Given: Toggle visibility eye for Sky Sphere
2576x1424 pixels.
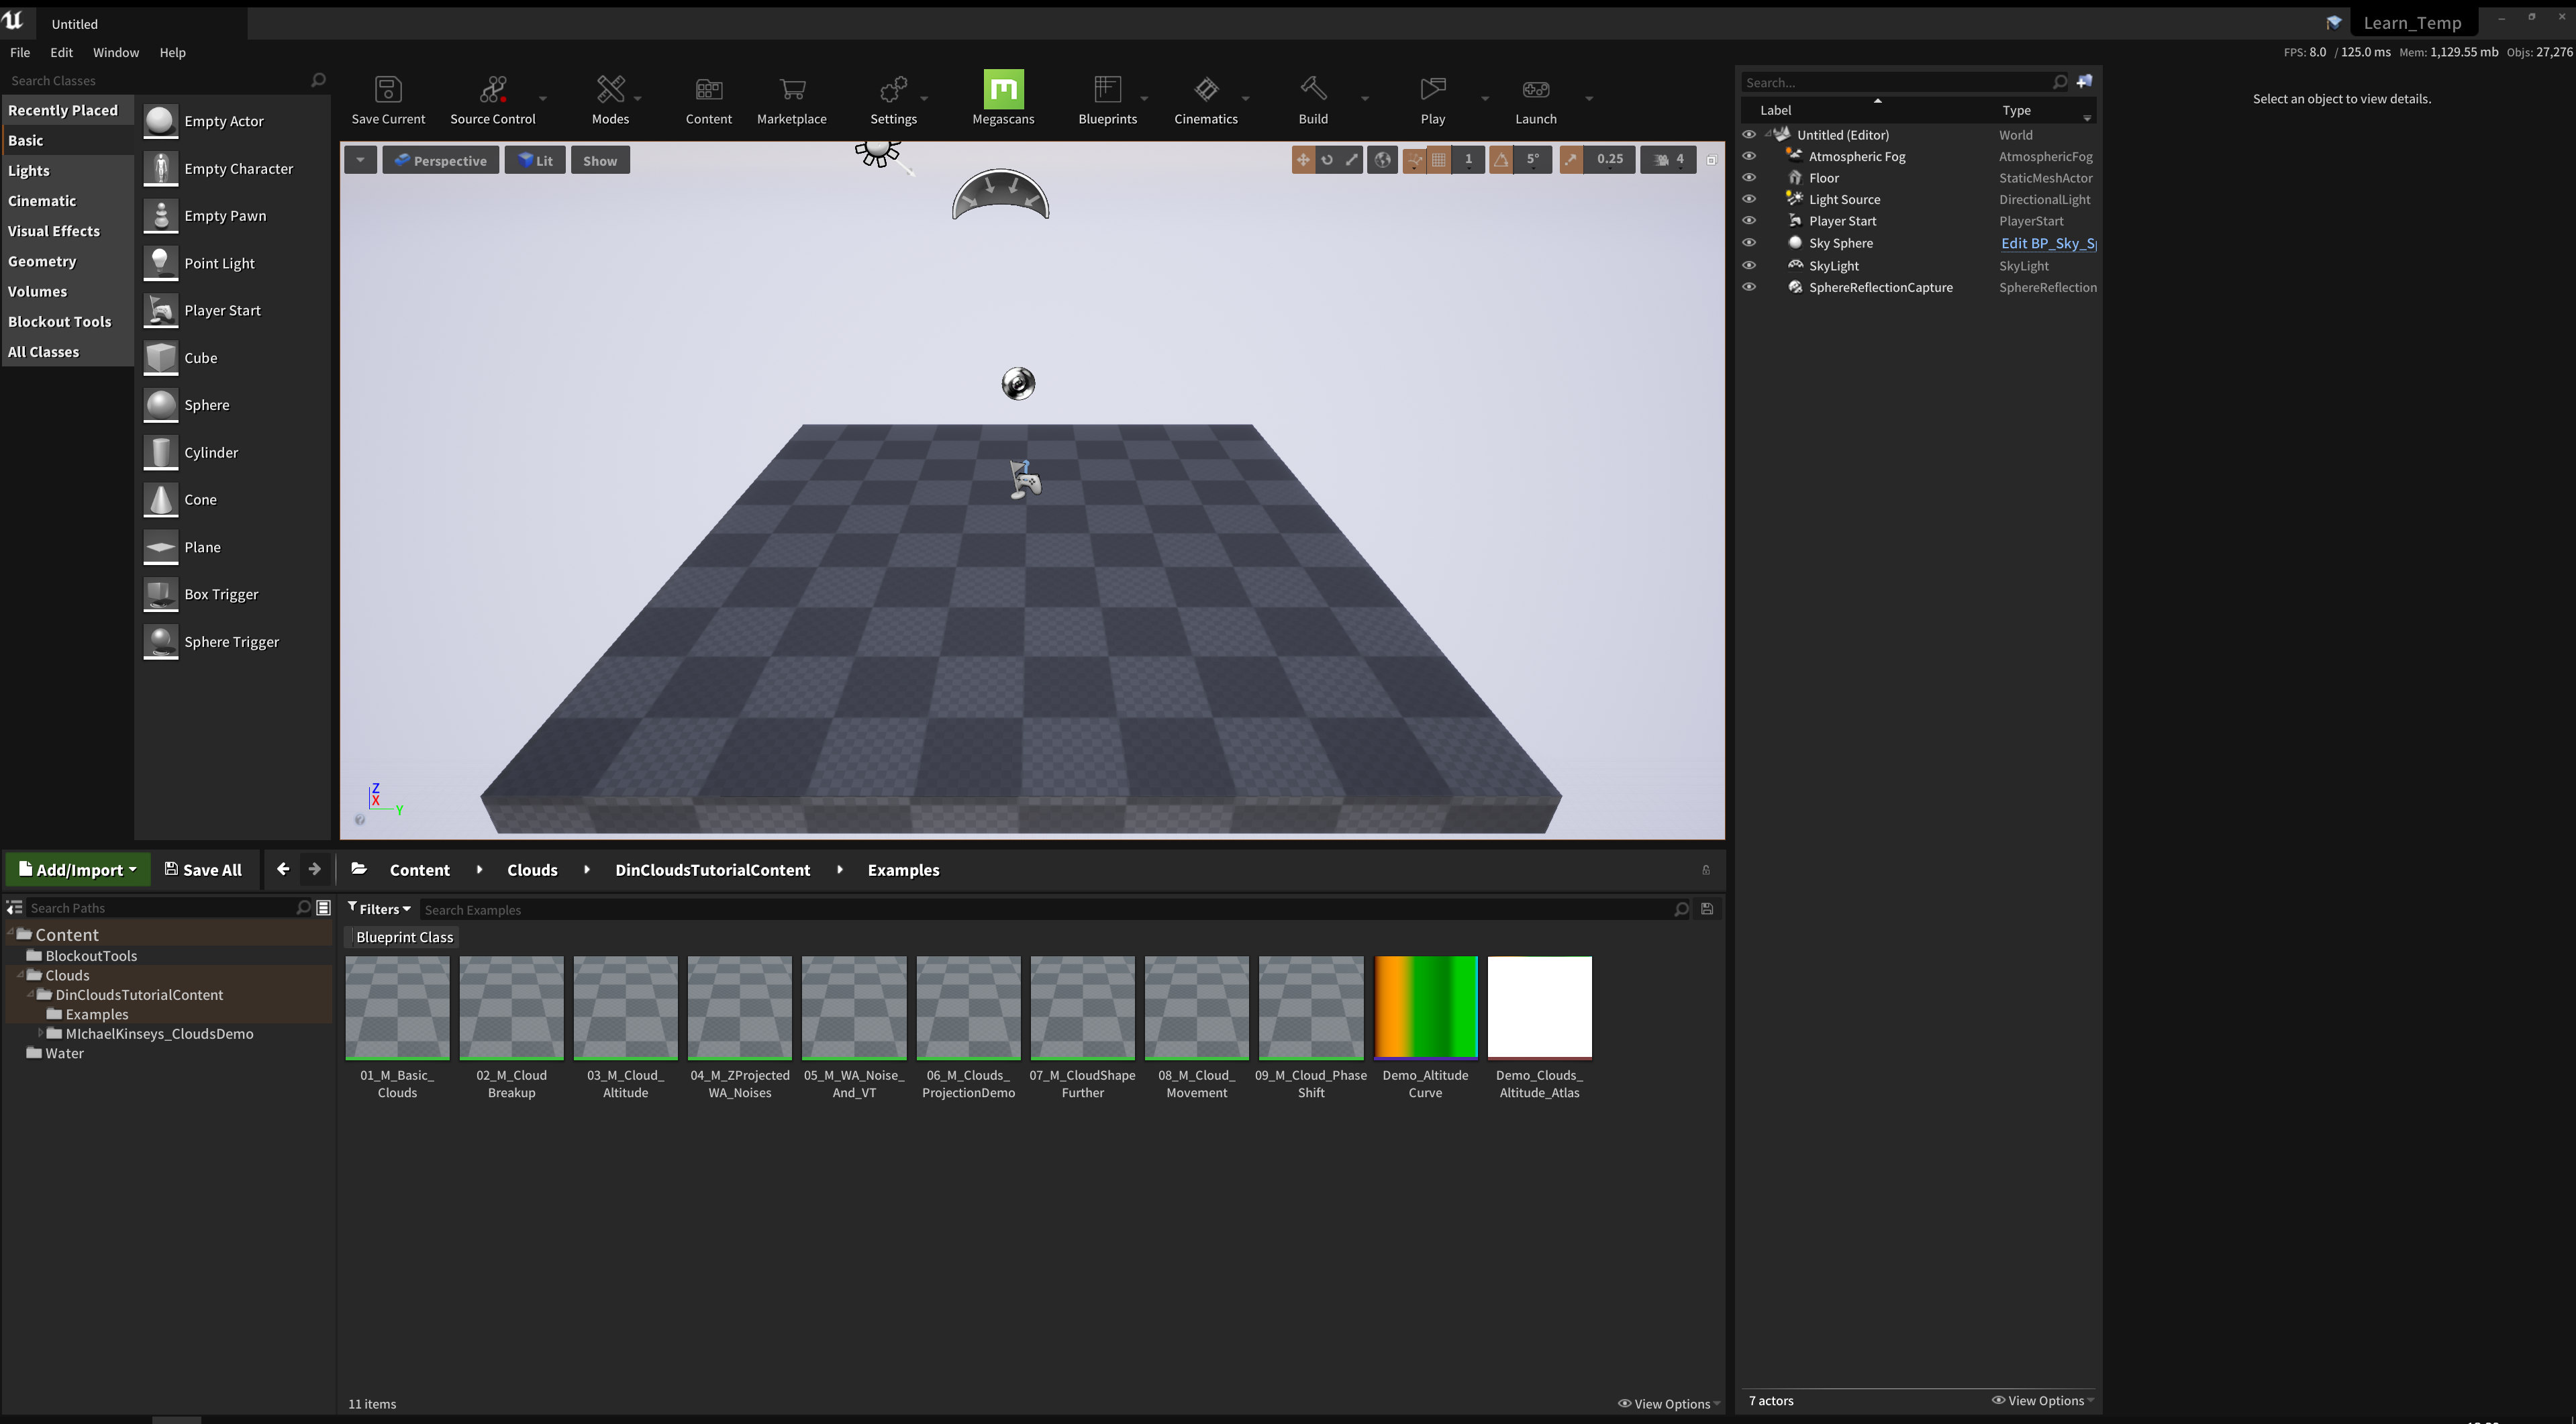Looking at the screenshot, I should point(1749,243).
